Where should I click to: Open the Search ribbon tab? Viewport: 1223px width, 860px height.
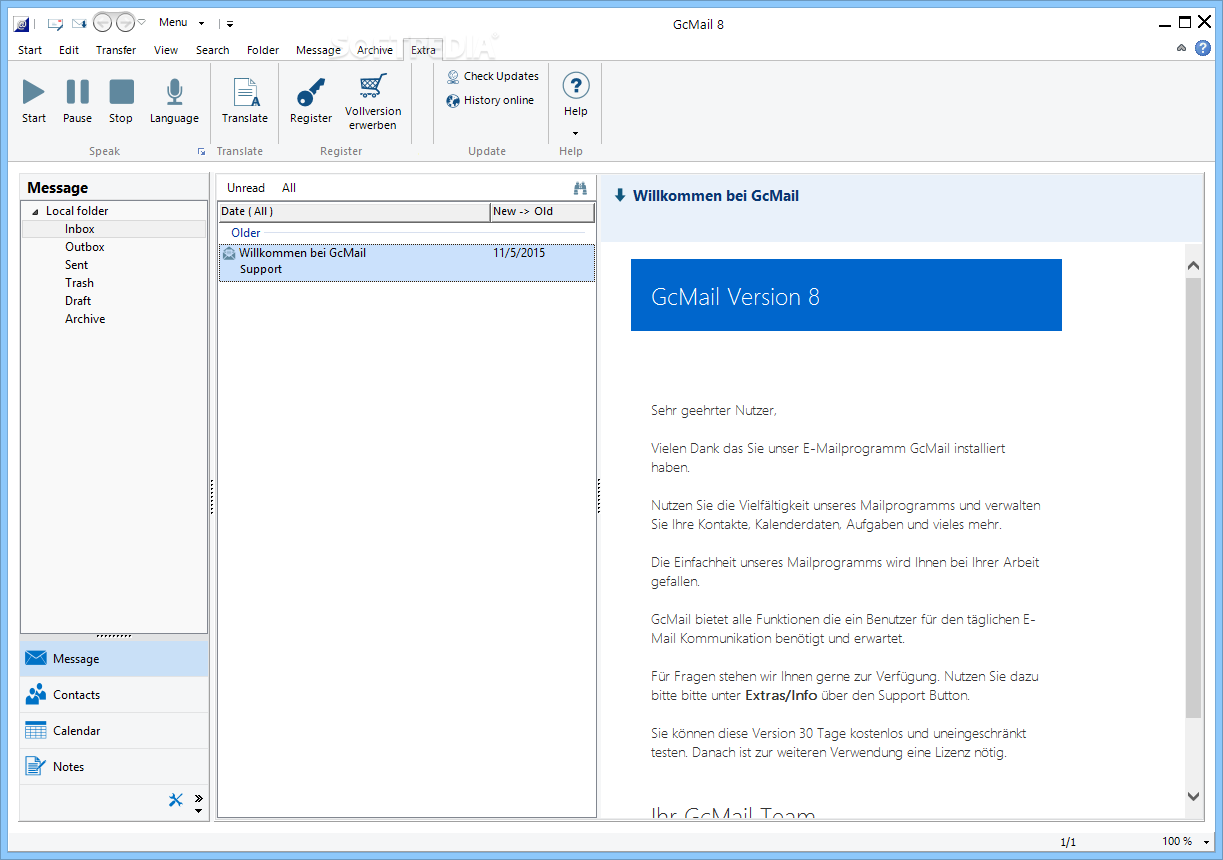(212, 50)
